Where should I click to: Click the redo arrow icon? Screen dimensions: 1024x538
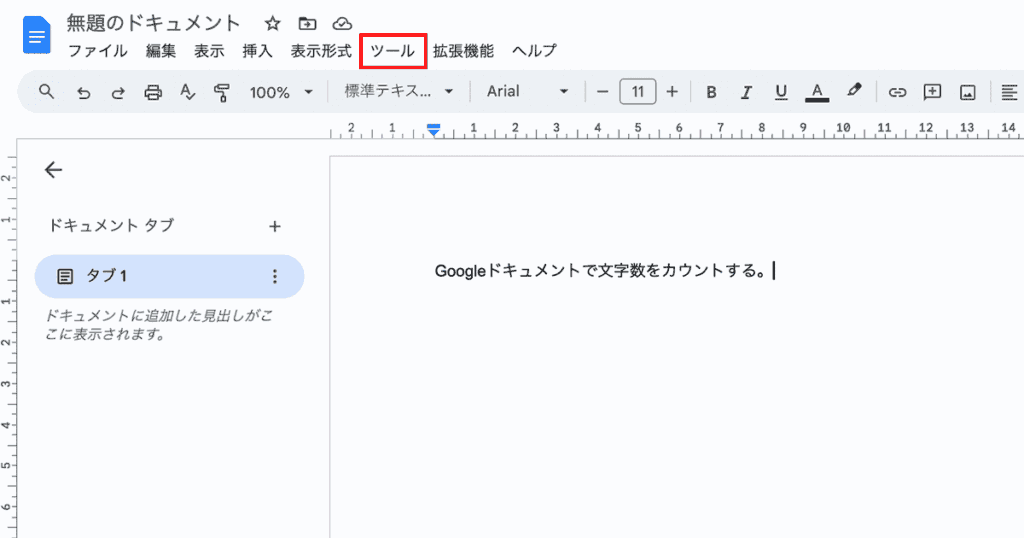(118, 92)
